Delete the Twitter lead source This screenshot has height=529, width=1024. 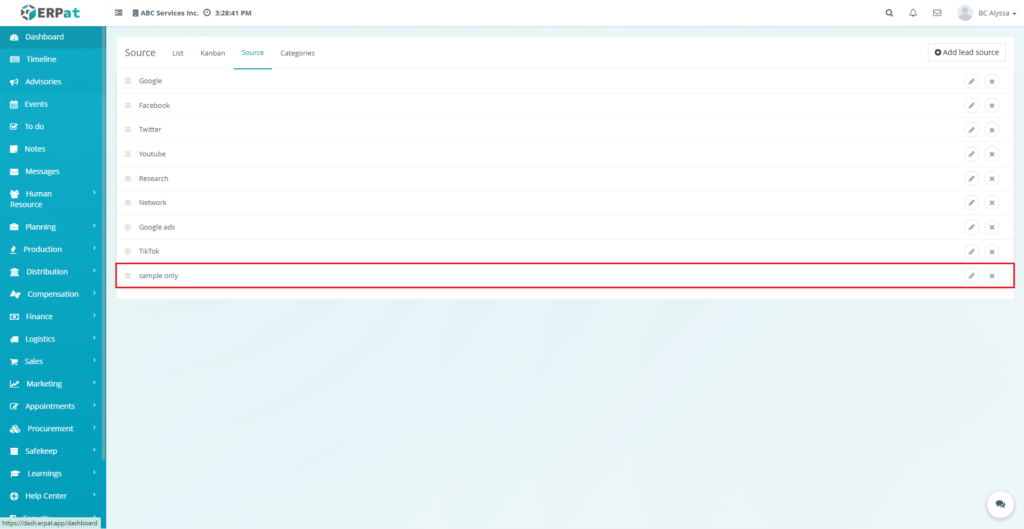[992, 130]
